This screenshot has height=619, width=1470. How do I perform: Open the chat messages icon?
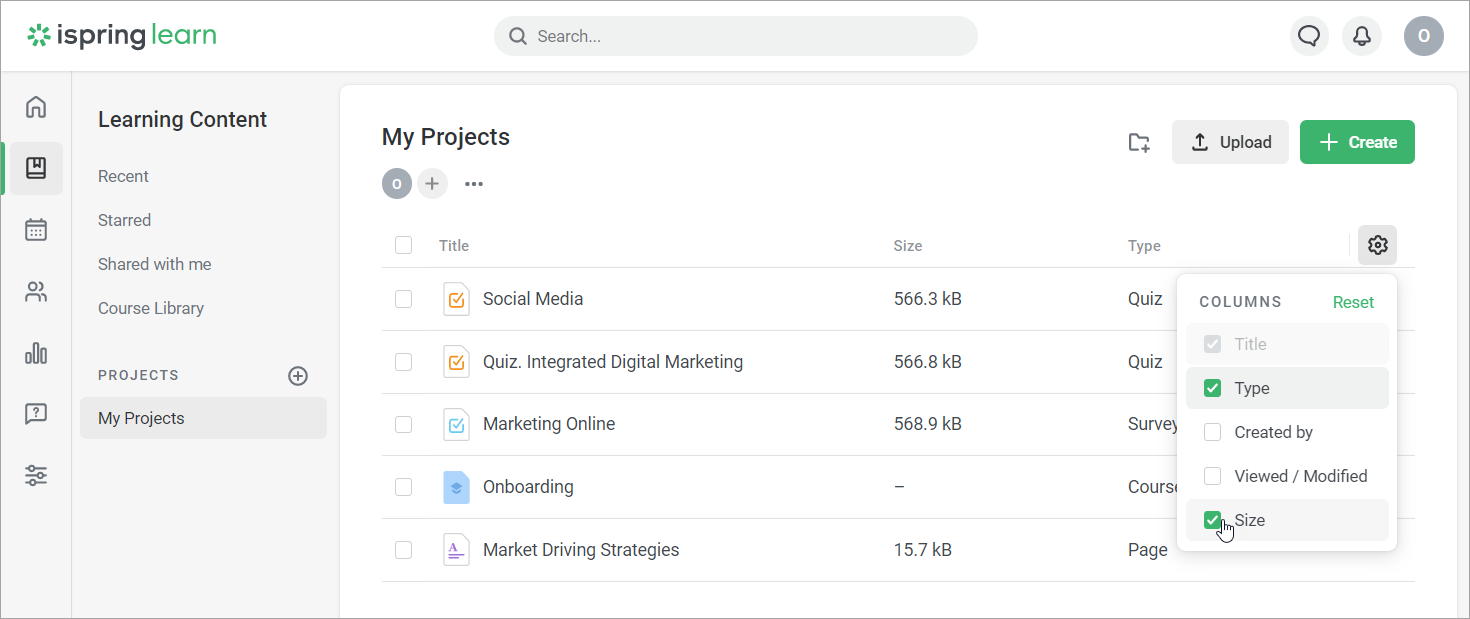coord(1309,37)
